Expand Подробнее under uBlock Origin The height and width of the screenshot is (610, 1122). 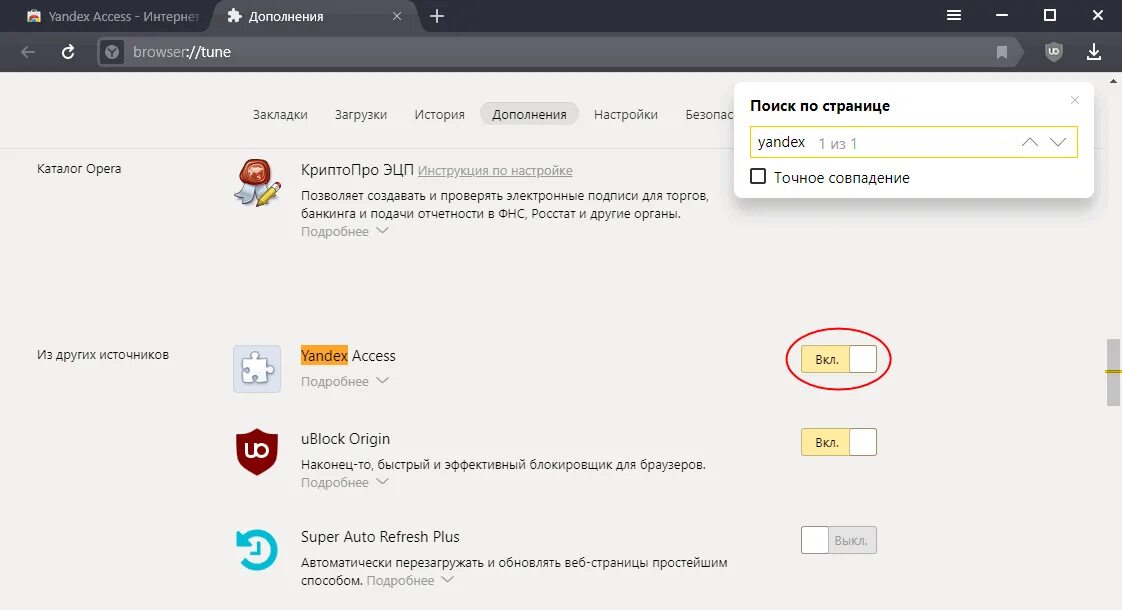tap(344, 482)
